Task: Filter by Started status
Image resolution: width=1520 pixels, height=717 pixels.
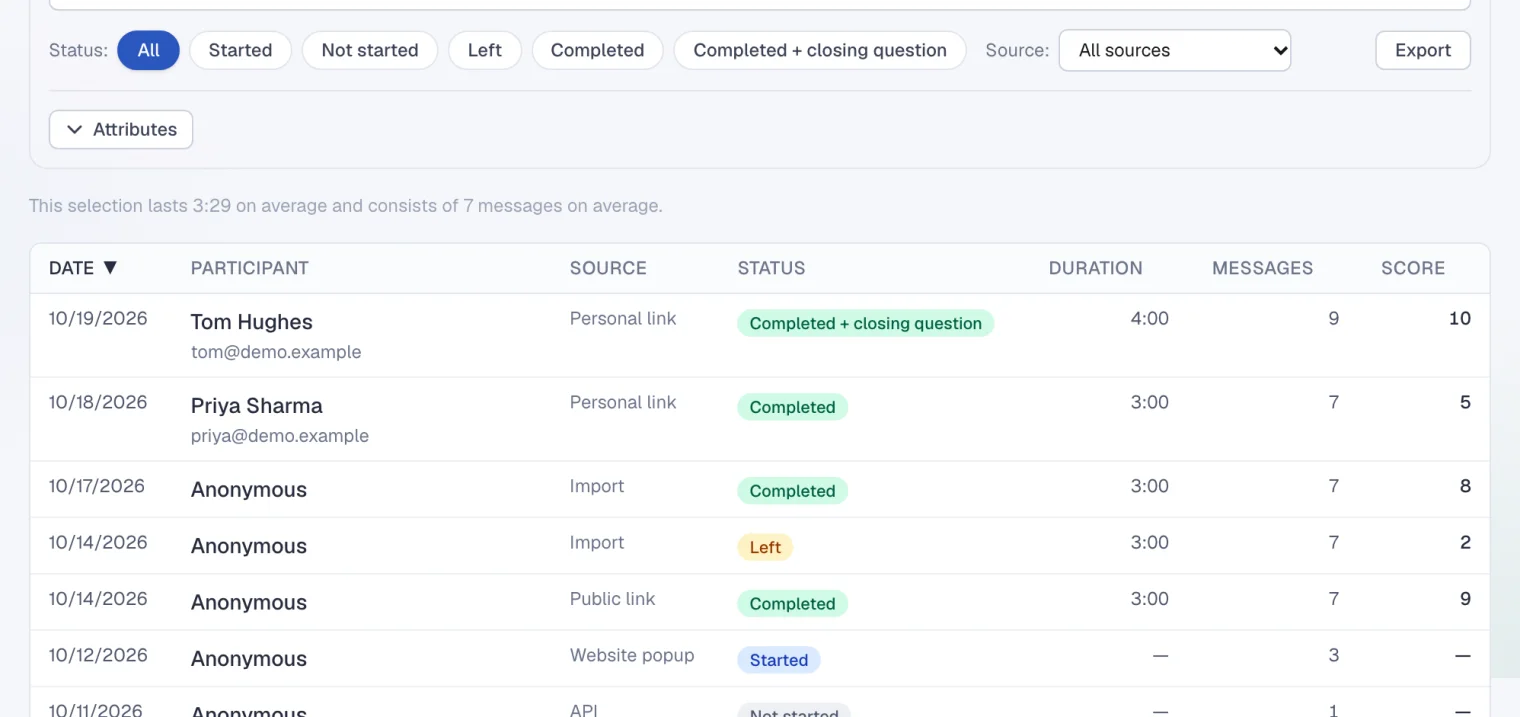Action: [x=240, y=50]
